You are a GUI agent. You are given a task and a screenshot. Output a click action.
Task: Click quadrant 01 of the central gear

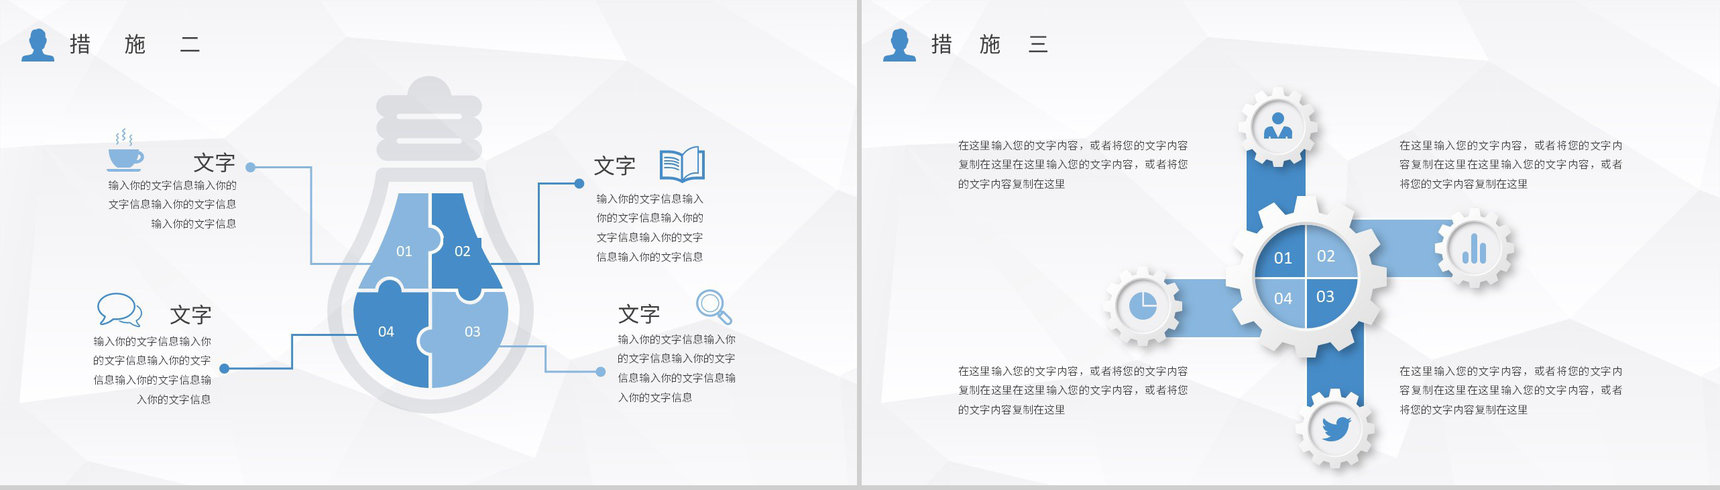(1281, 253)
